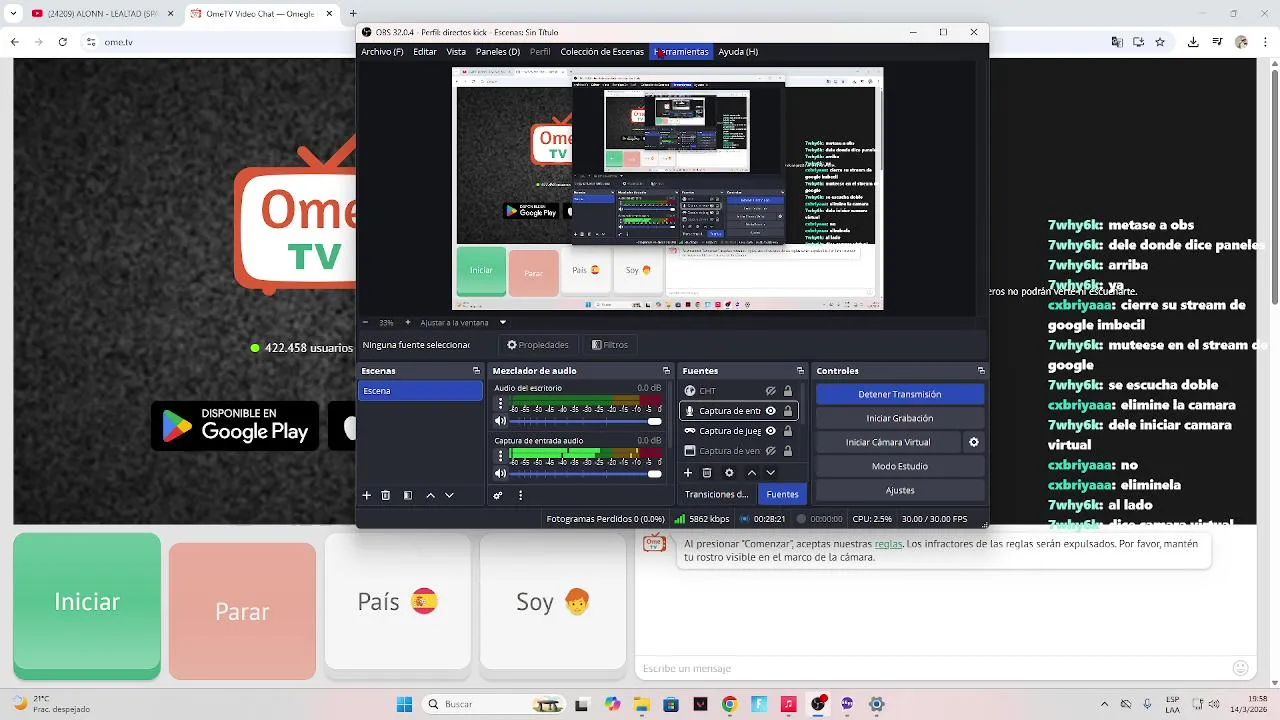Viewport: 1280px width, 720px height.
Task: Click Parar button on OmeTV page
Action: coord(242,611)
